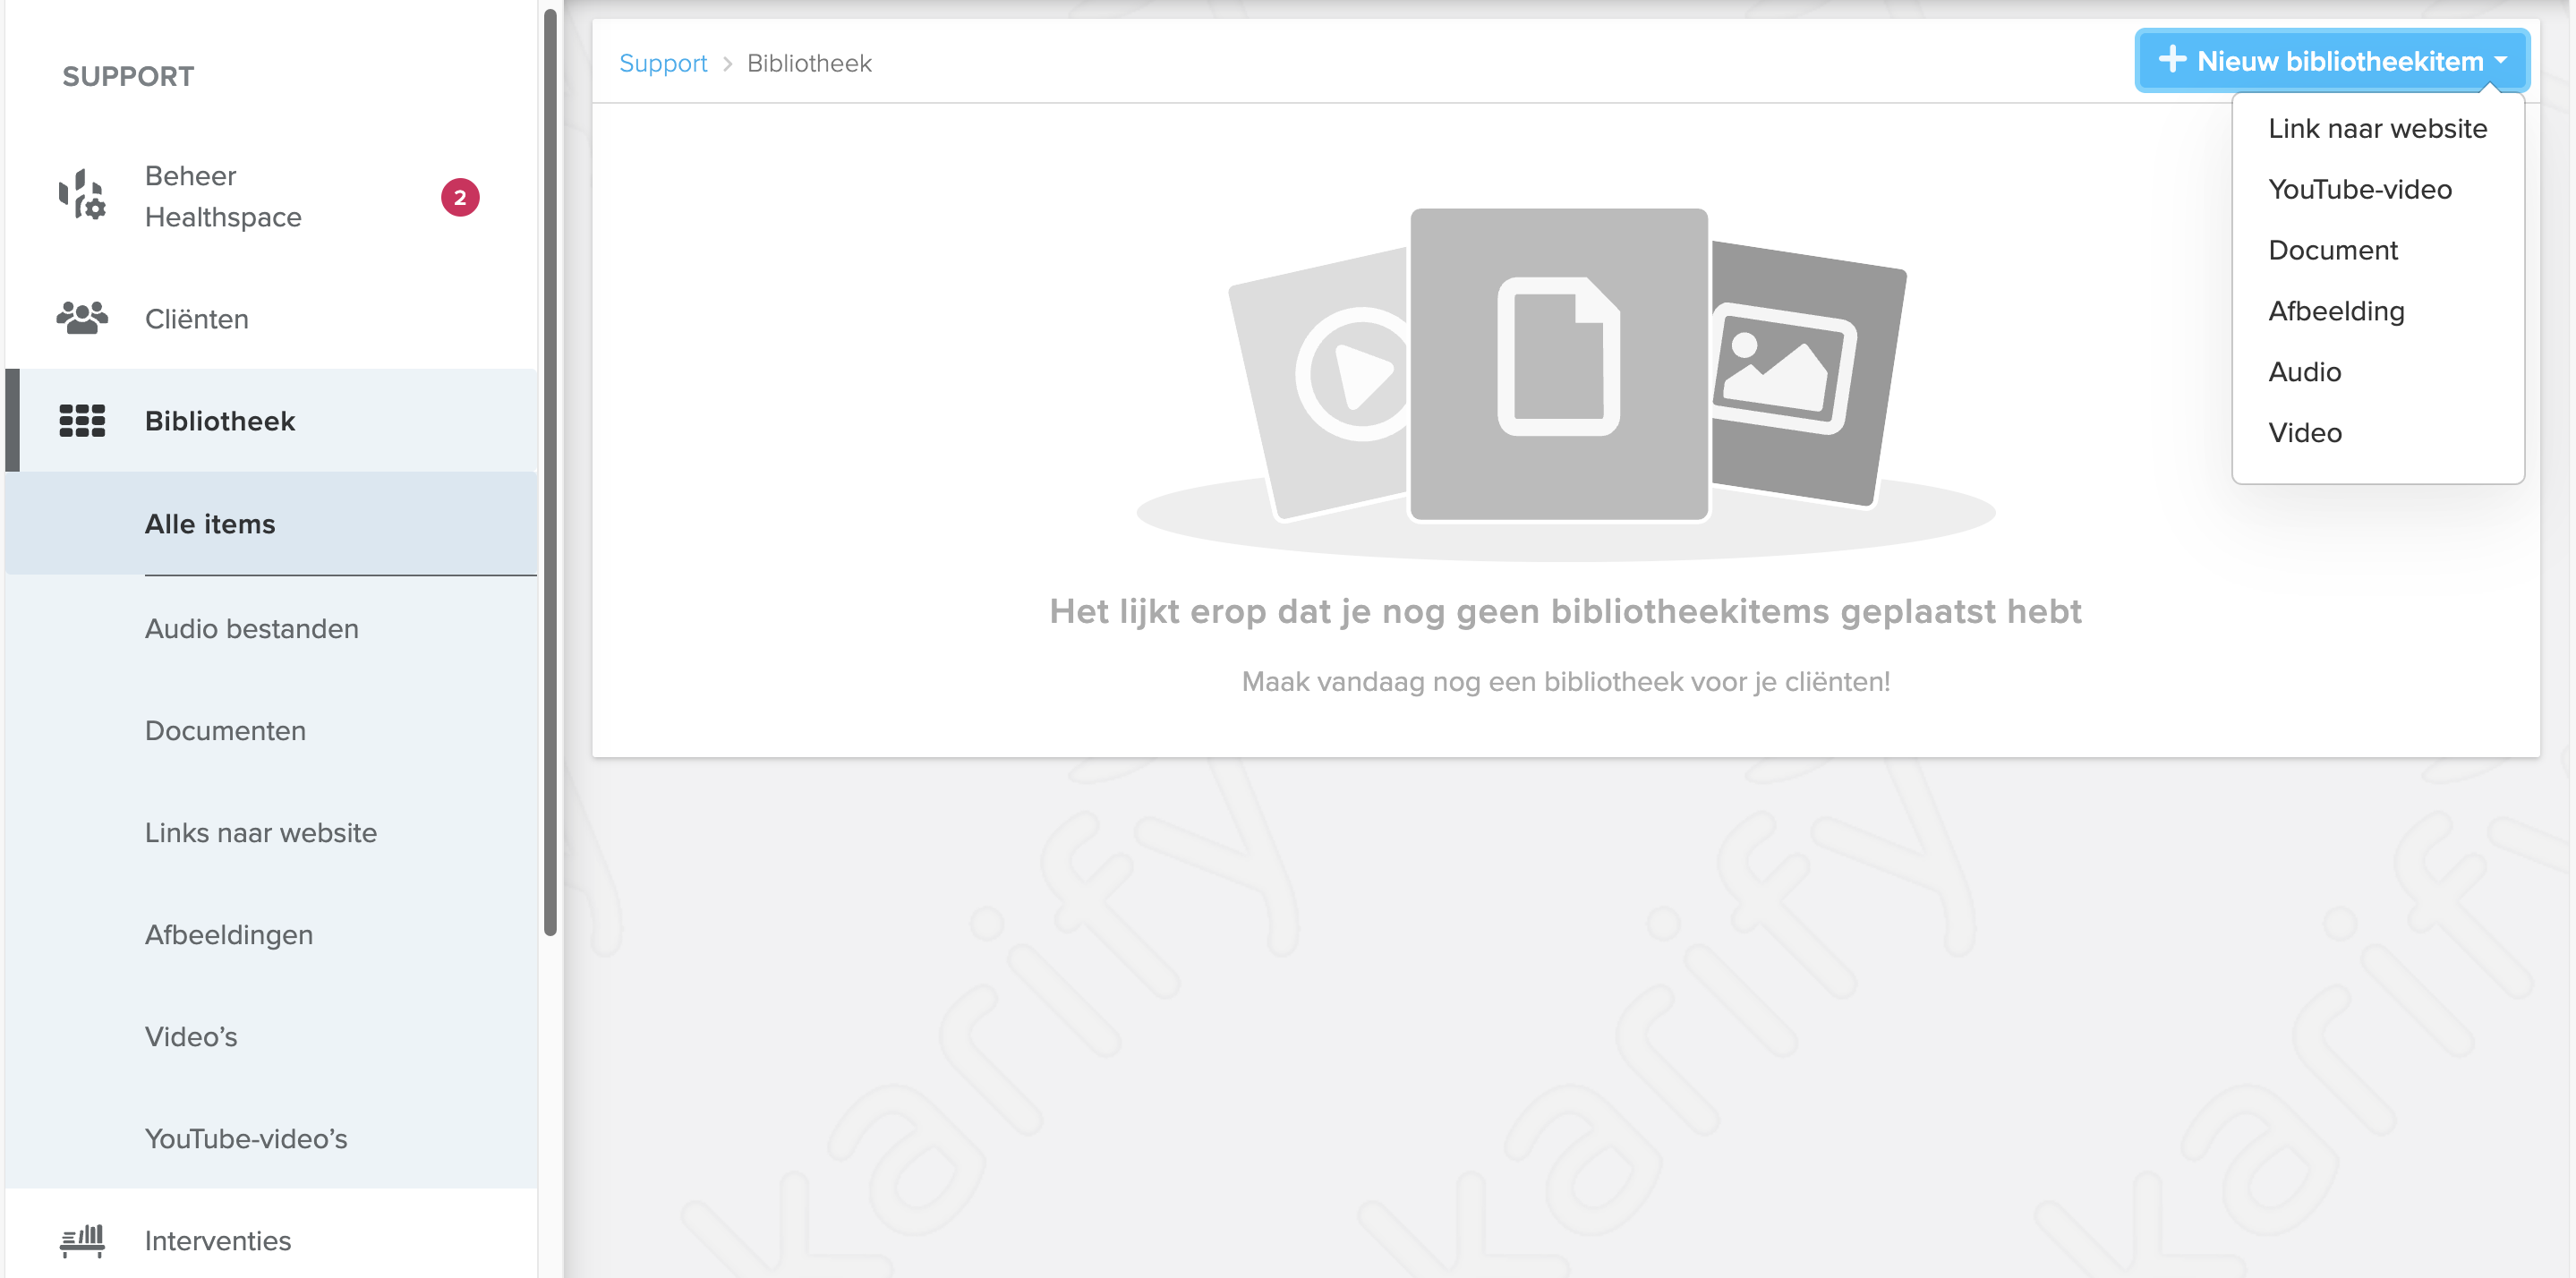Pick Afbeelding in the dropdown menu

2377,312
